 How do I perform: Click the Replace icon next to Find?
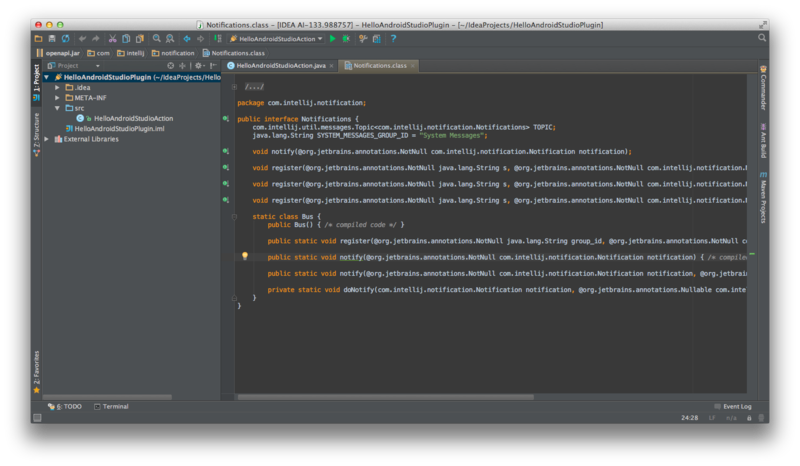click(170, 38)
